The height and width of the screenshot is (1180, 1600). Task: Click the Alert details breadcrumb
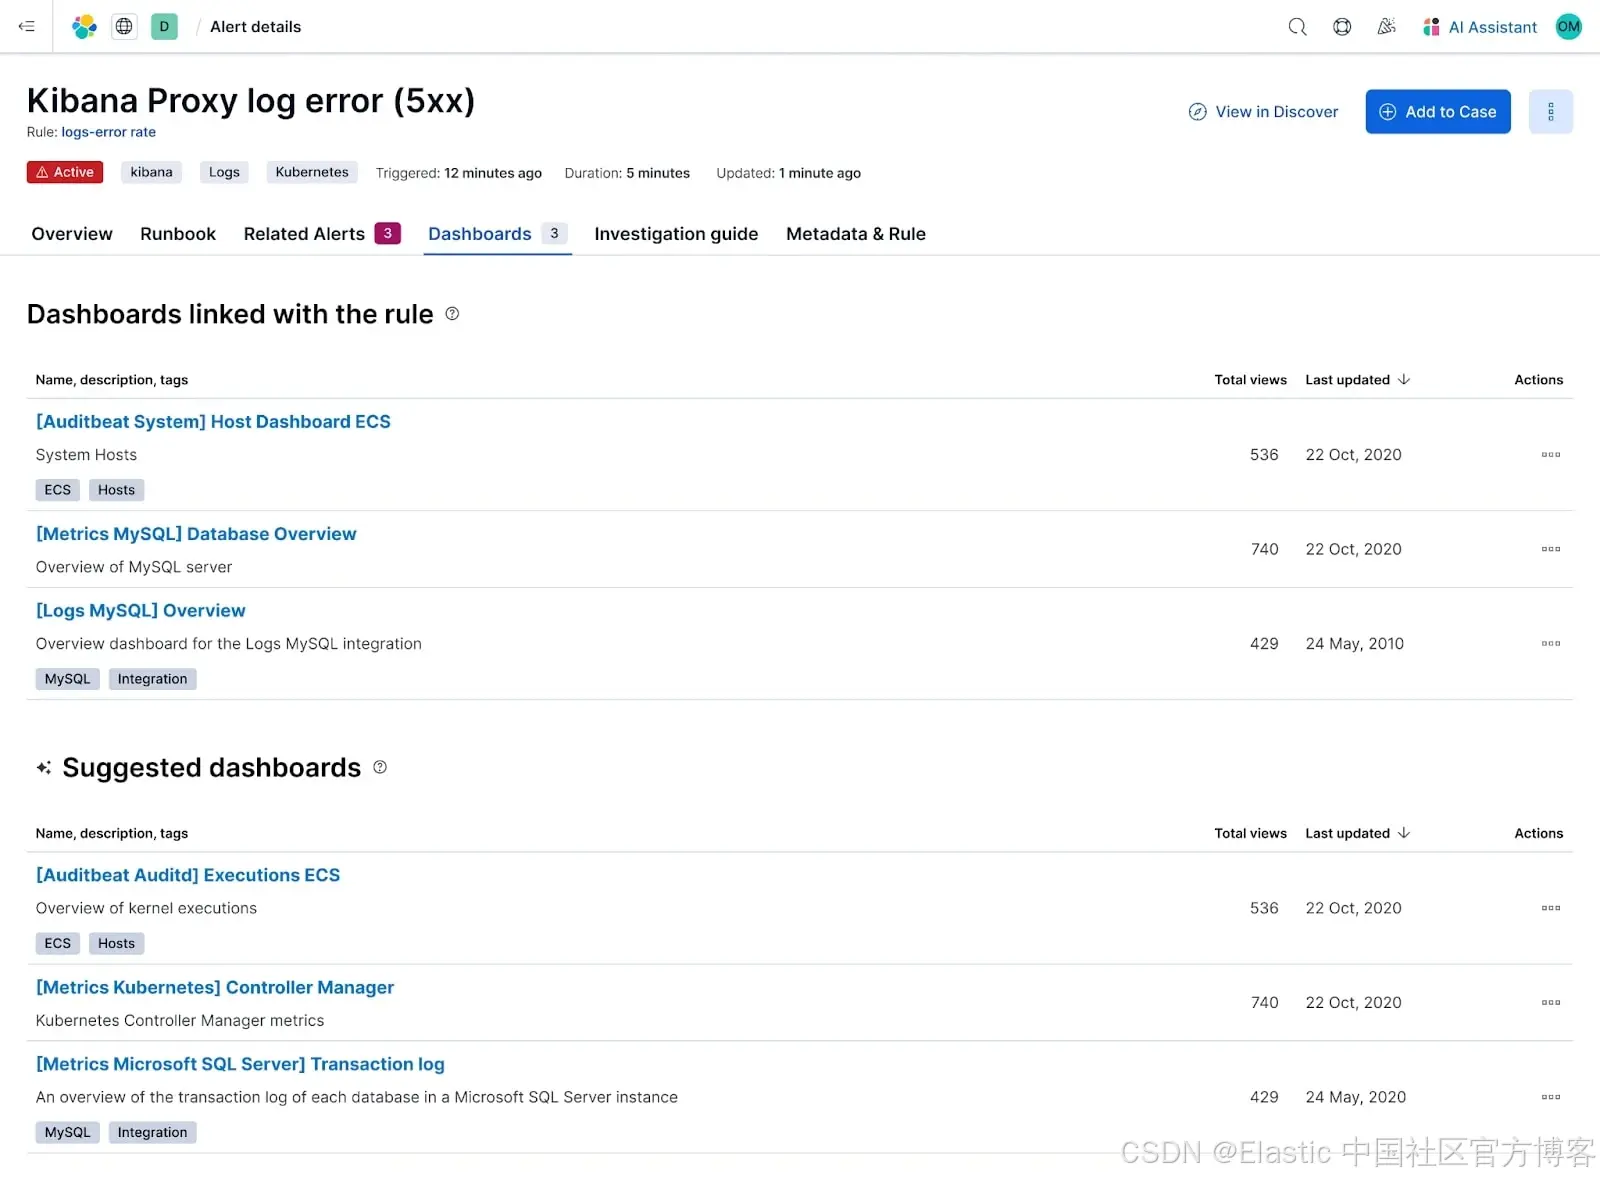pyautogui.click(x=255, y=27)
